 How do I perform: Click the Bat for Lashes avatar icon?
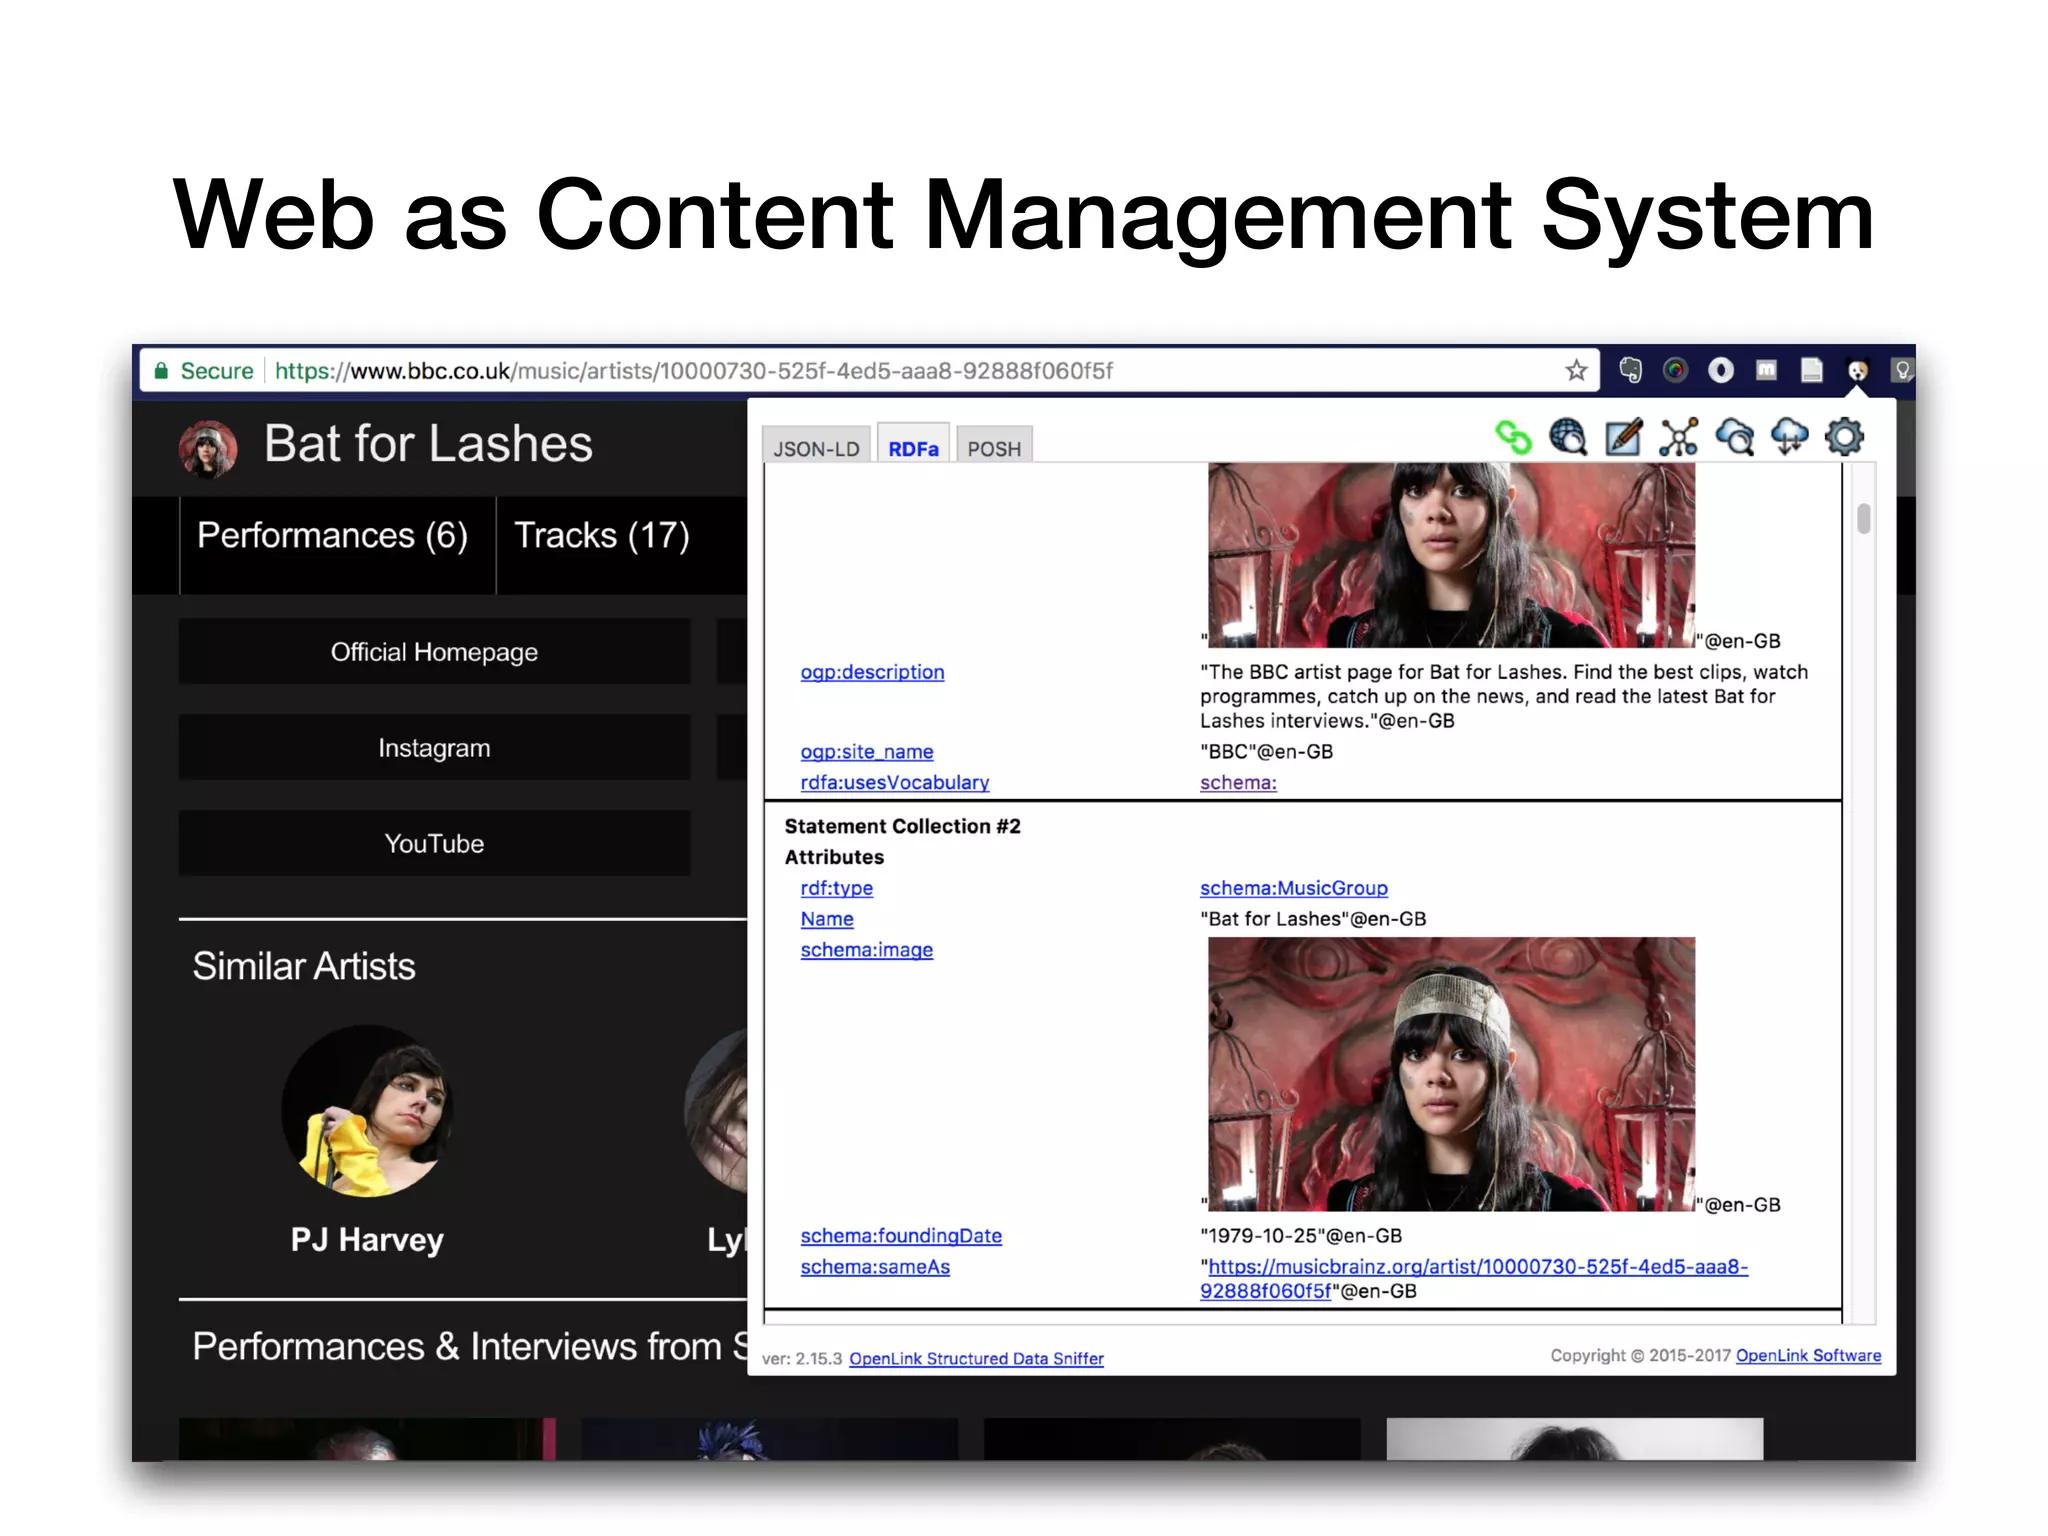(208, 448)
